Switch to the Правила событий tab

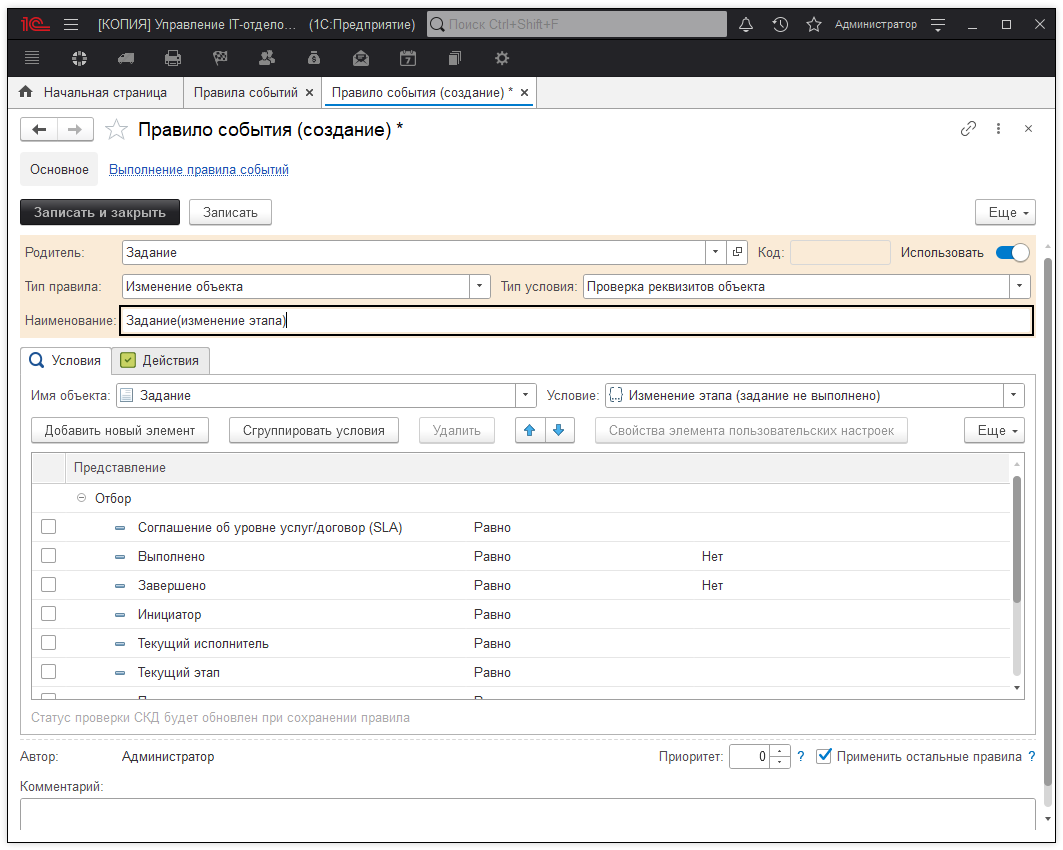(x=245, y=92)
